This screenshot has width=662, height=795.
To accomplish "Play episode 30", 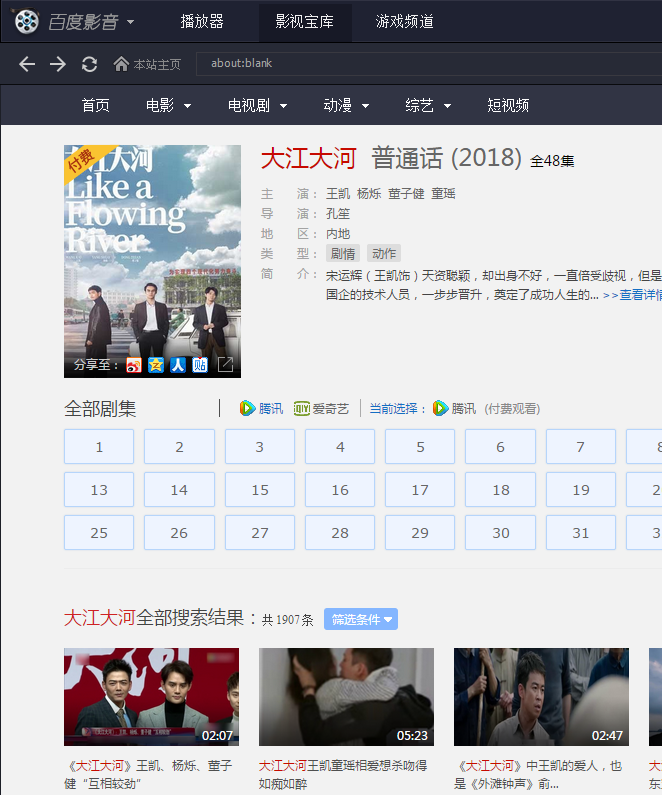I will [x=500, y=533].
